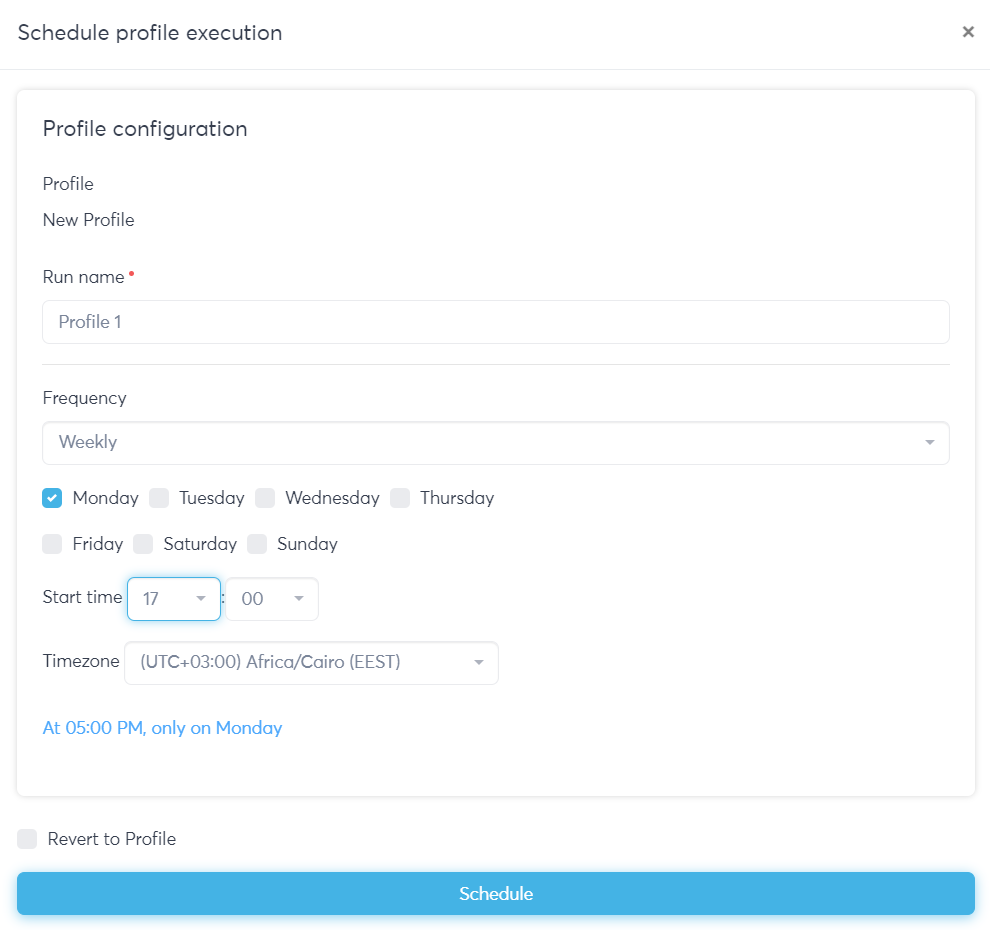990x930 pixels.
Task: Click the arrow icon in Frequency field
Action: (x=929, y=442)
